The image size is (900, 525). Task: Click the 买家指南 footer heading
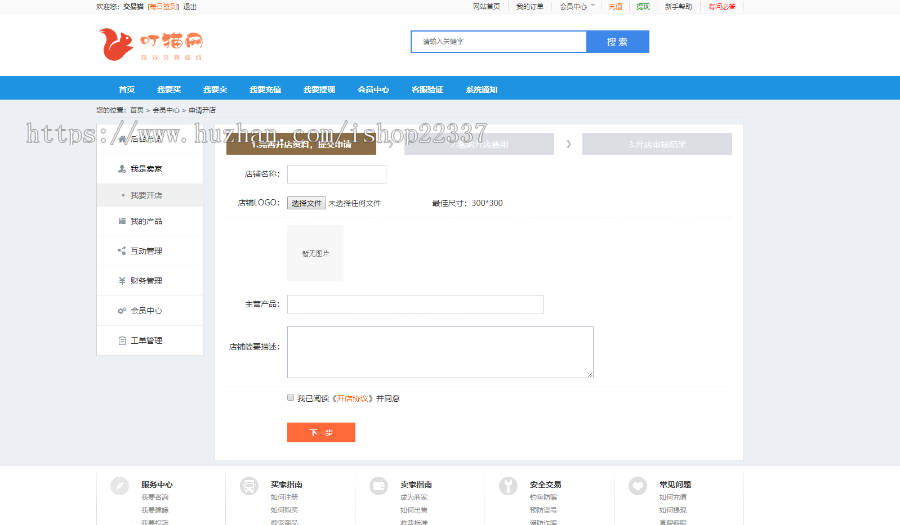tap(286, 485)
